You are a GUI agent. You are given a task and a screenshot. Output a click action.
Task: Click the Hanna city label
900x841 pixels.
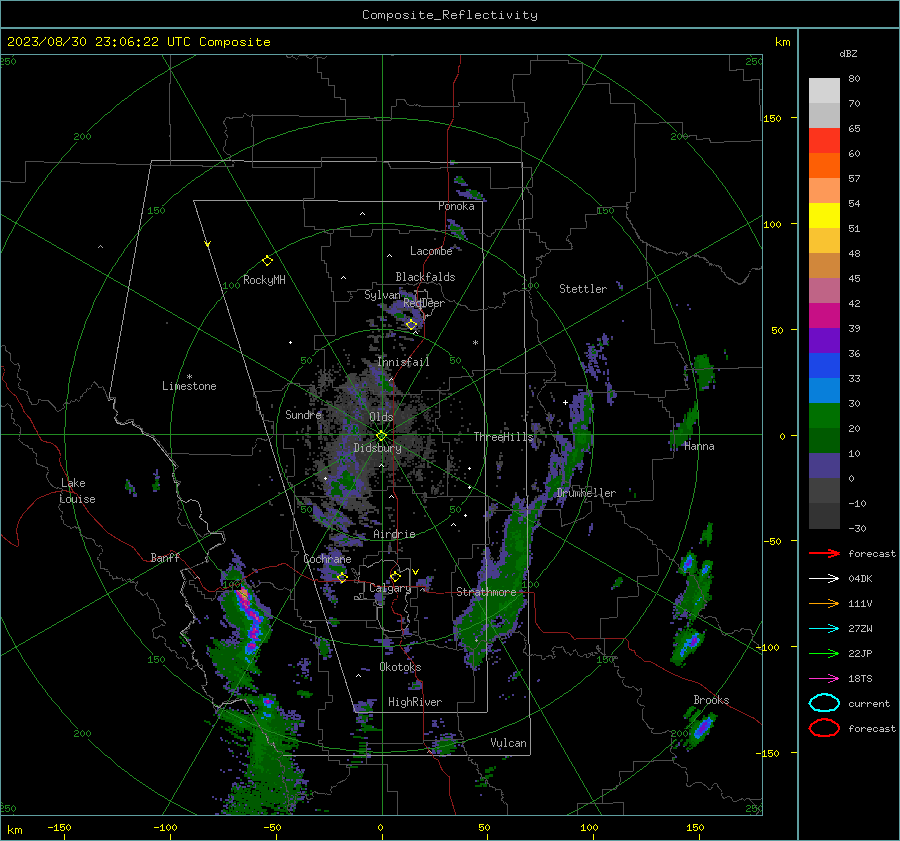[699, 446]
